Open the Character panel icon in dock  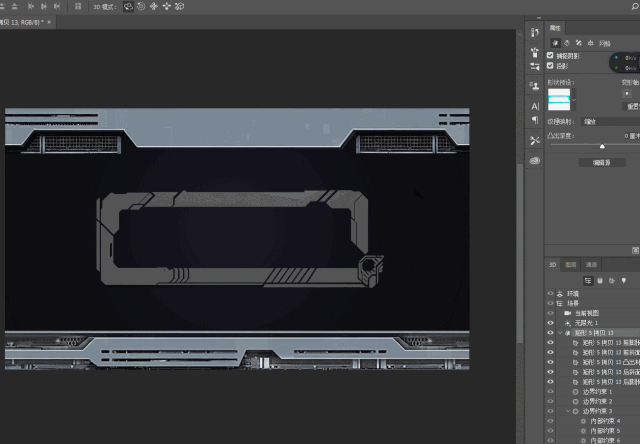tap(535, 105)
